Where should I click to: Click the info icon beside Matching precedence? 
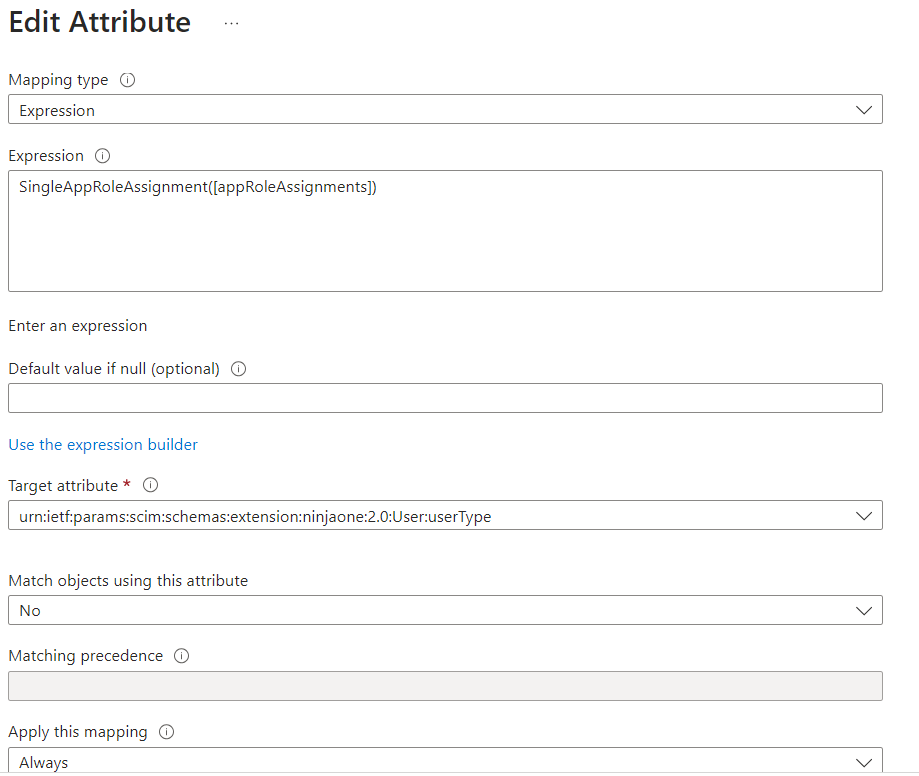(x=181, y=656)
